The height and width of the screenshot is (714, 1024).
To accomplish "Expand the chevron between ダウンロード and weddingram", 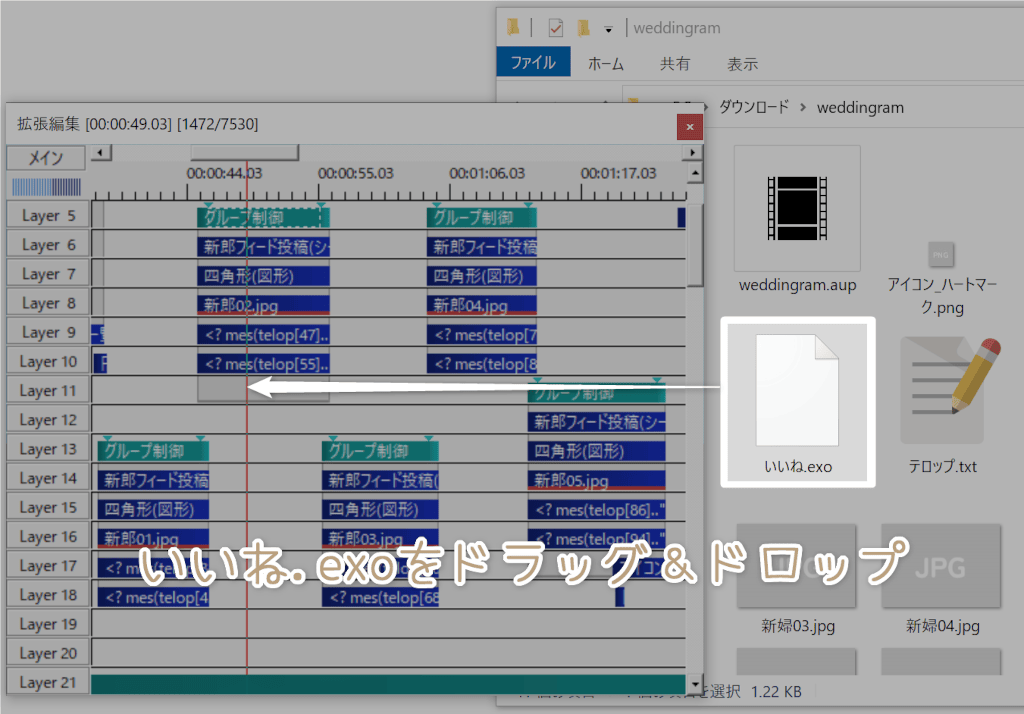I will [803, 107].
